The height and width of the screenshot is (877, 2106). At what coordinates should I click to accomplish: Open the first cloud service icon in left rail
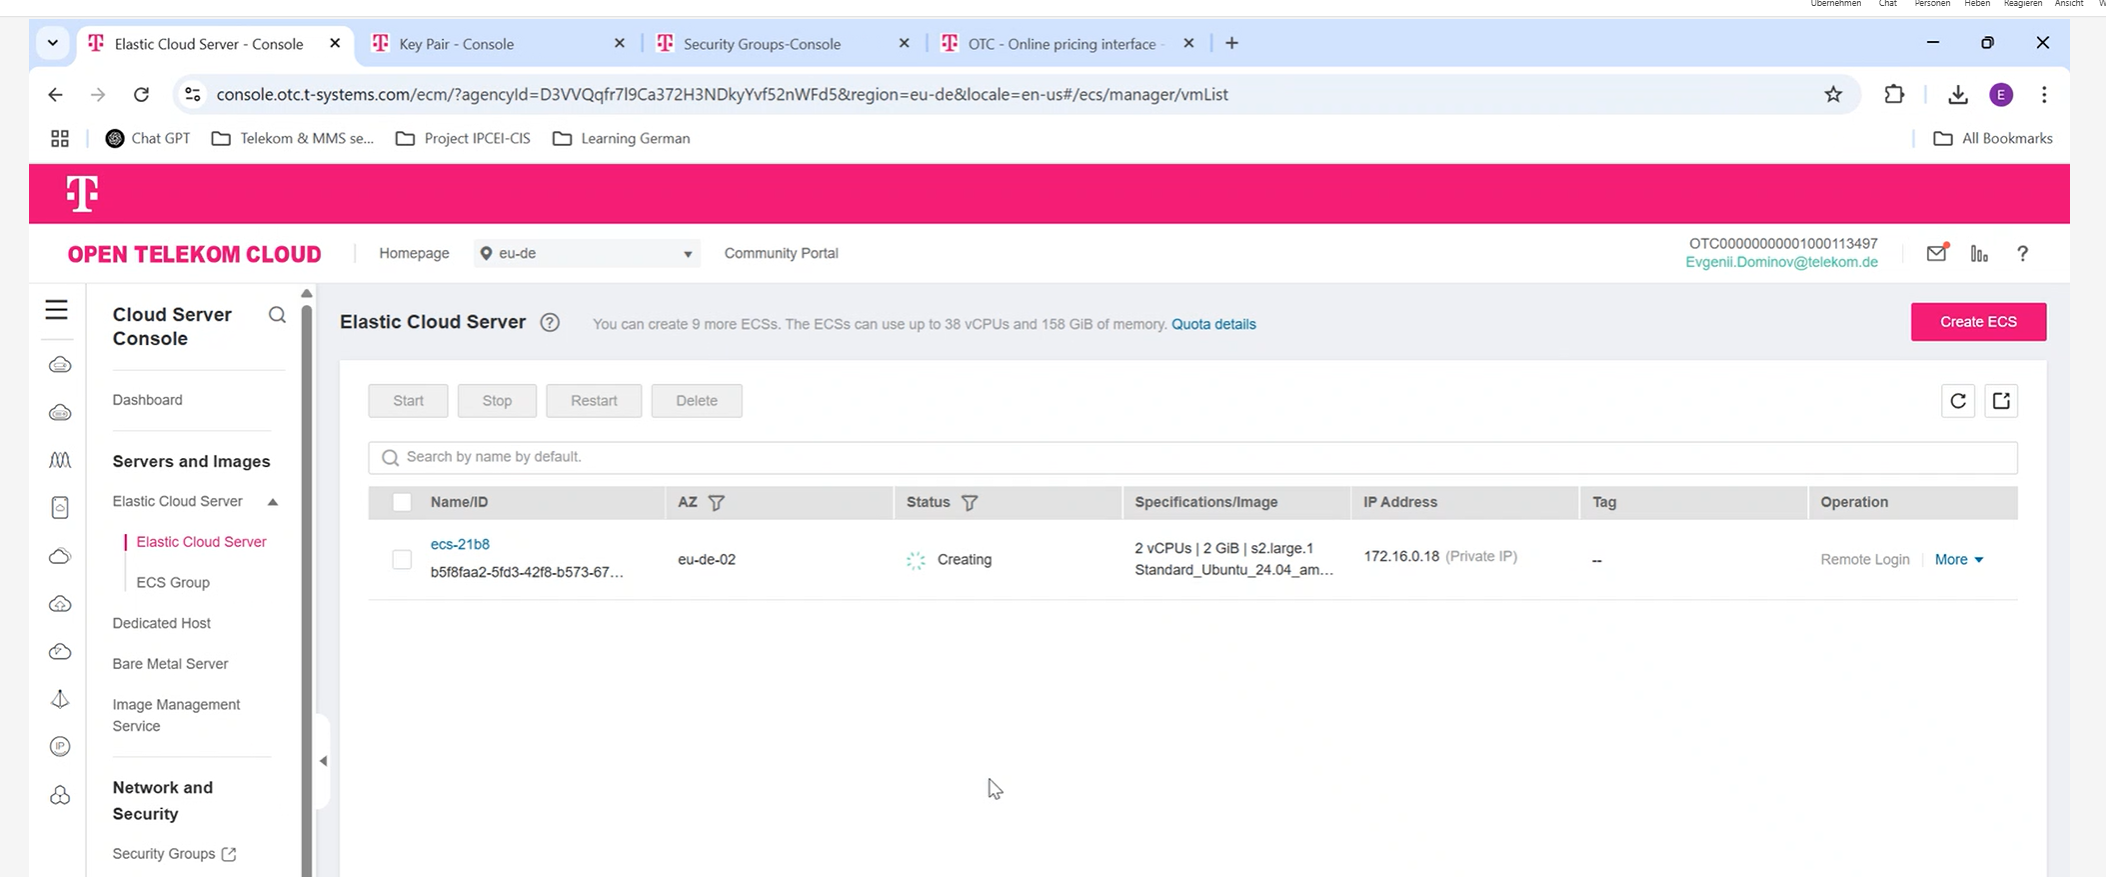(60, 365)
